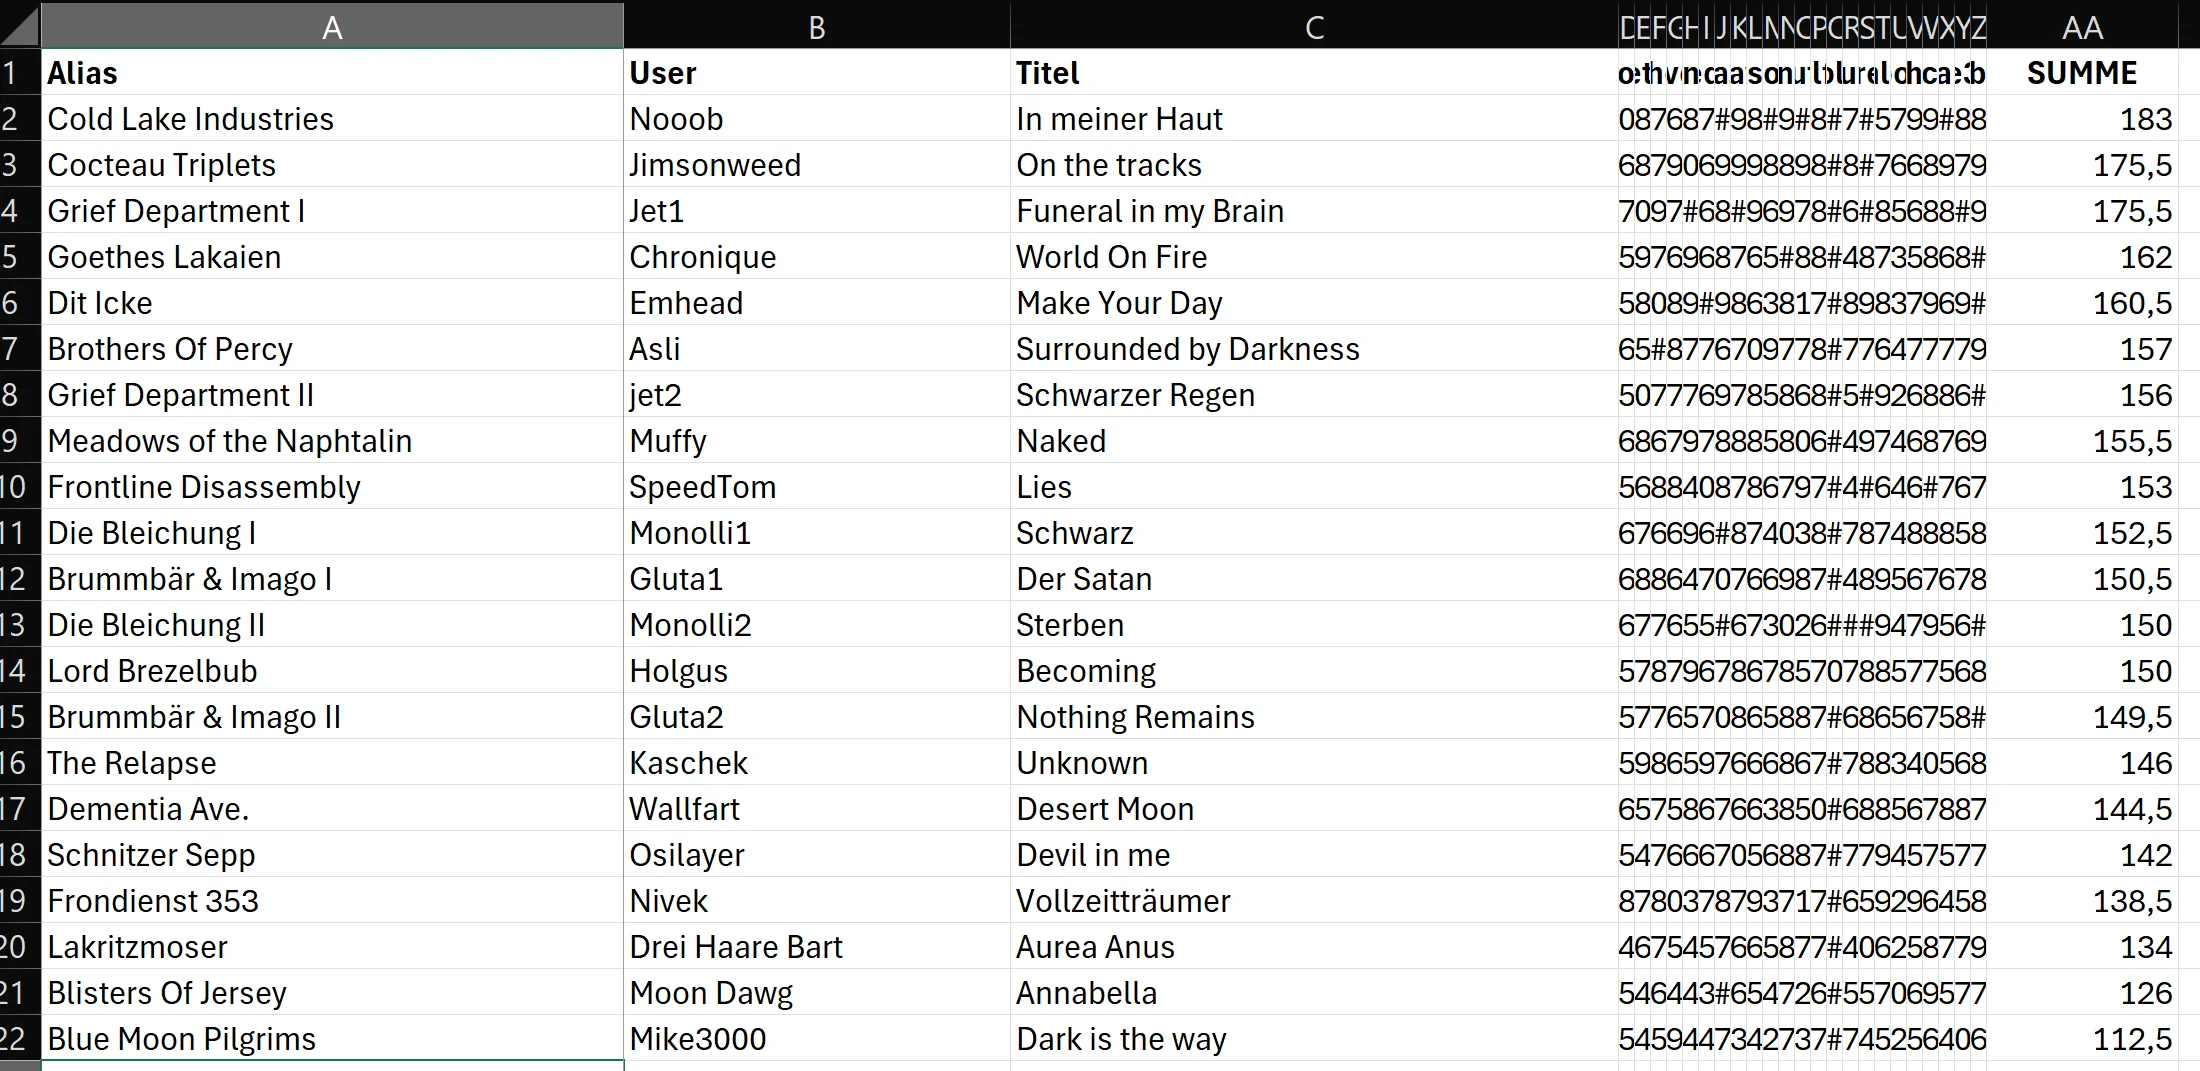Select the Cold Lake Industries cell
Image resolution: width=2200 pixels, height=1071 pixels.
(332, 118)
